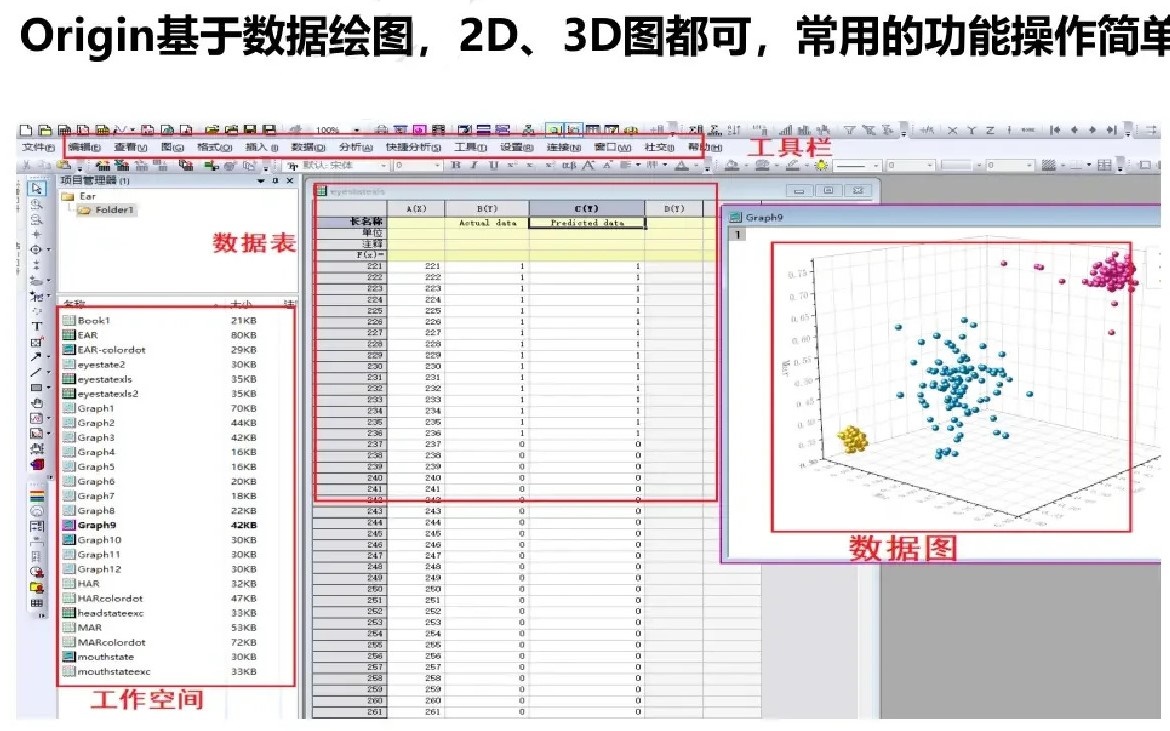The image size is (1170, 731).
Task: Select the Line drawing tool
Action: [36, 372]
